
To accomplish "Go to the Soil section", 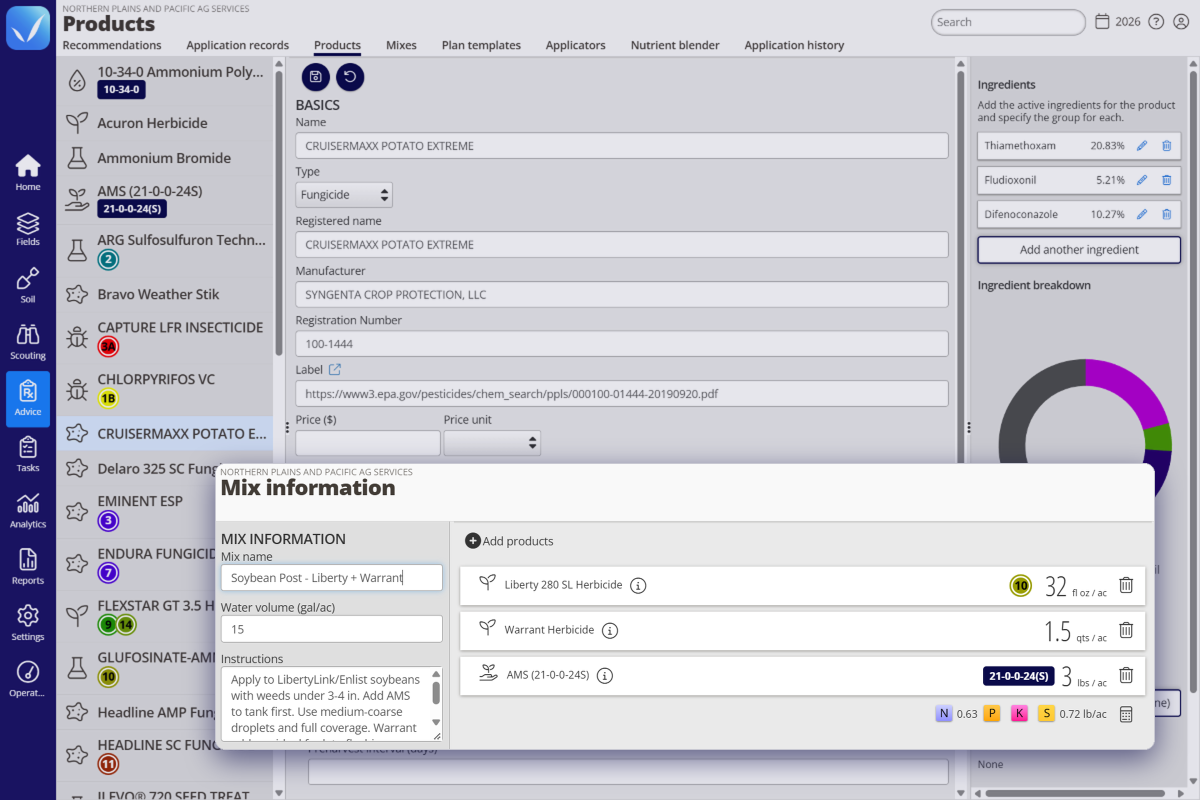I will [x=28, y=285].
